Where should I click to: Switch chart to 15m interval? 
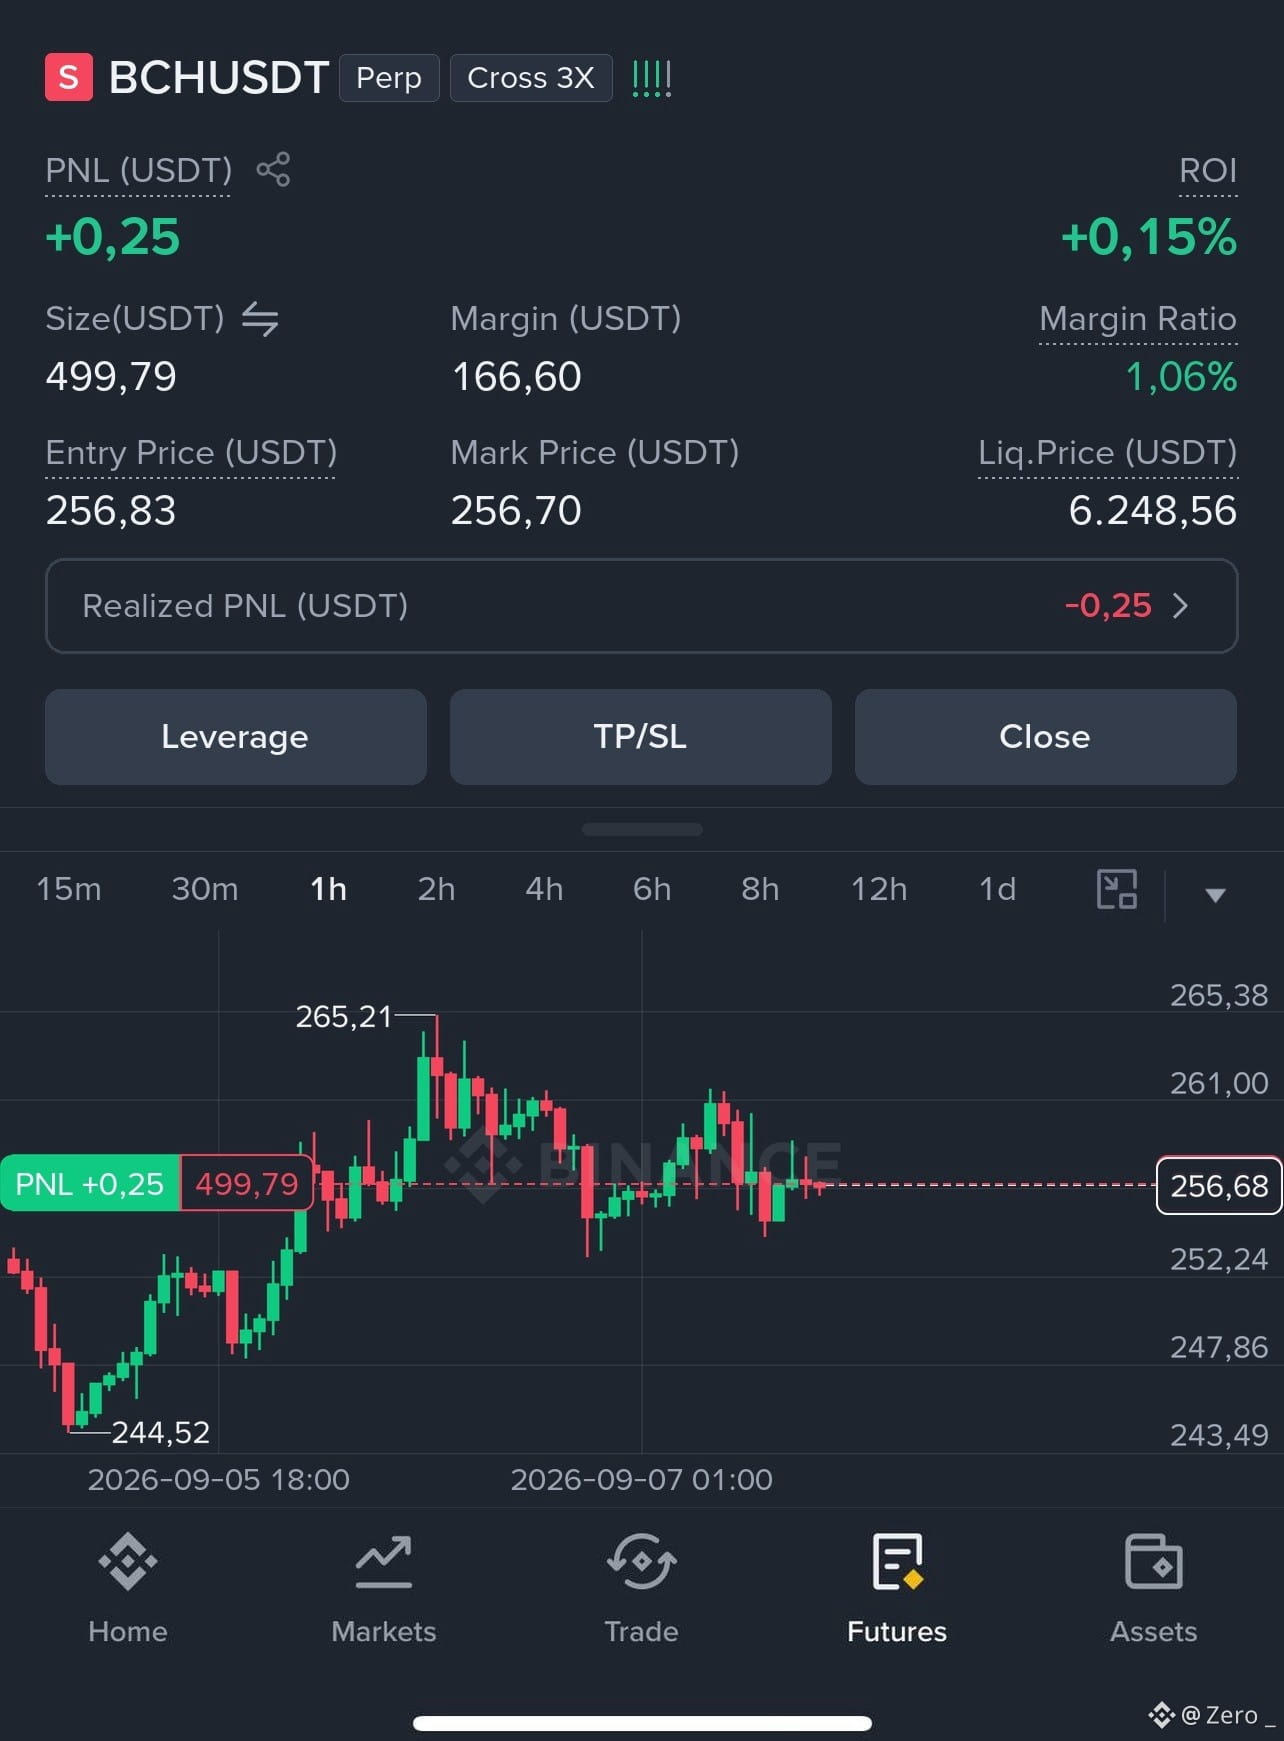tap(69, 889)
